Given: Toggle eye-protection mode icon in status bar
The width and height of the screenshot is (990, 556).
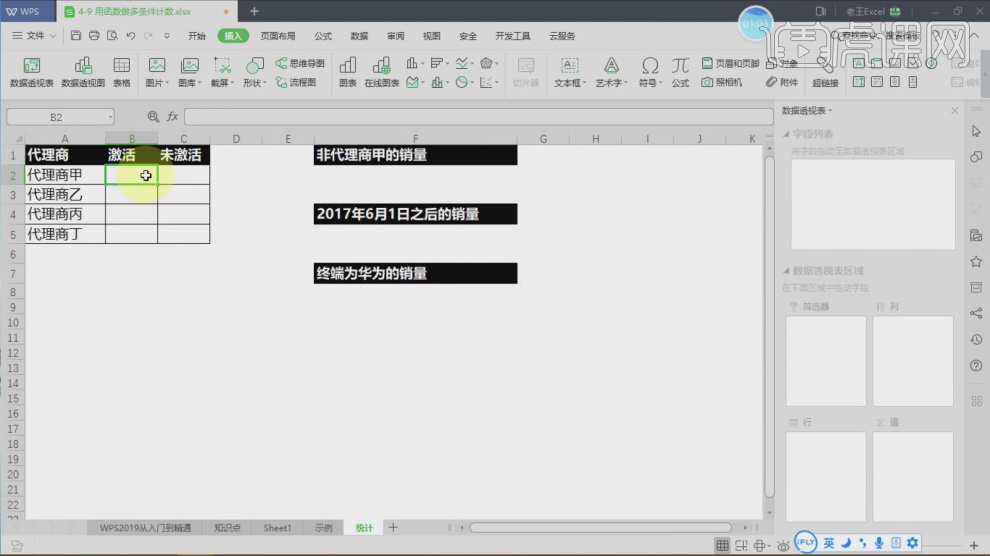Looking at the screenshot, I should [x=783, y=545].
